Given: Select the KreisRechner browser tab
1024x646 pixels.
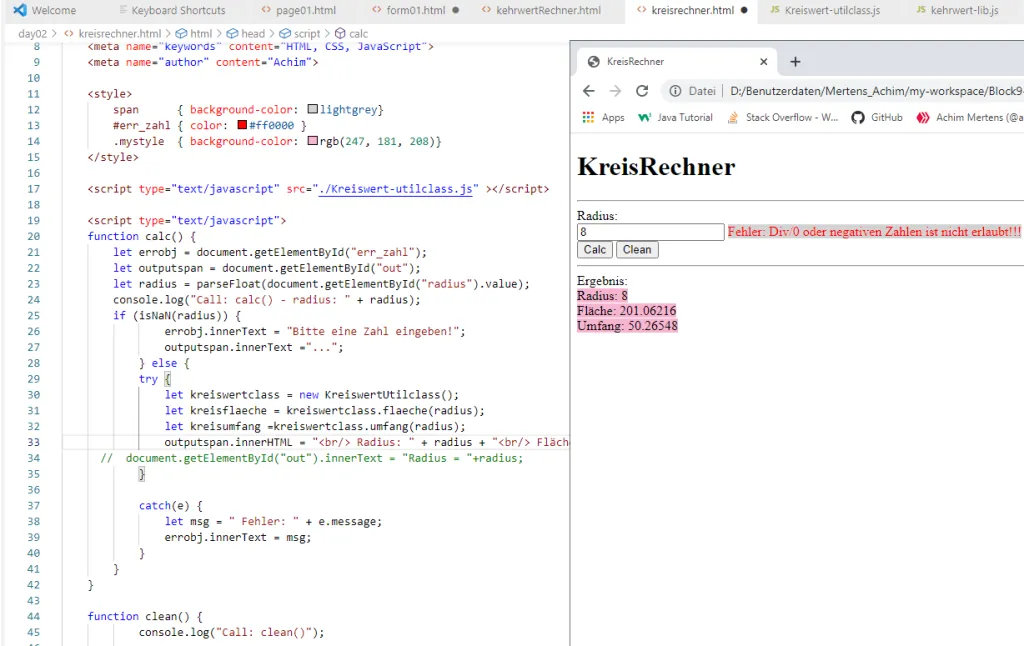Looking at the screenshot, I should 676,61.
